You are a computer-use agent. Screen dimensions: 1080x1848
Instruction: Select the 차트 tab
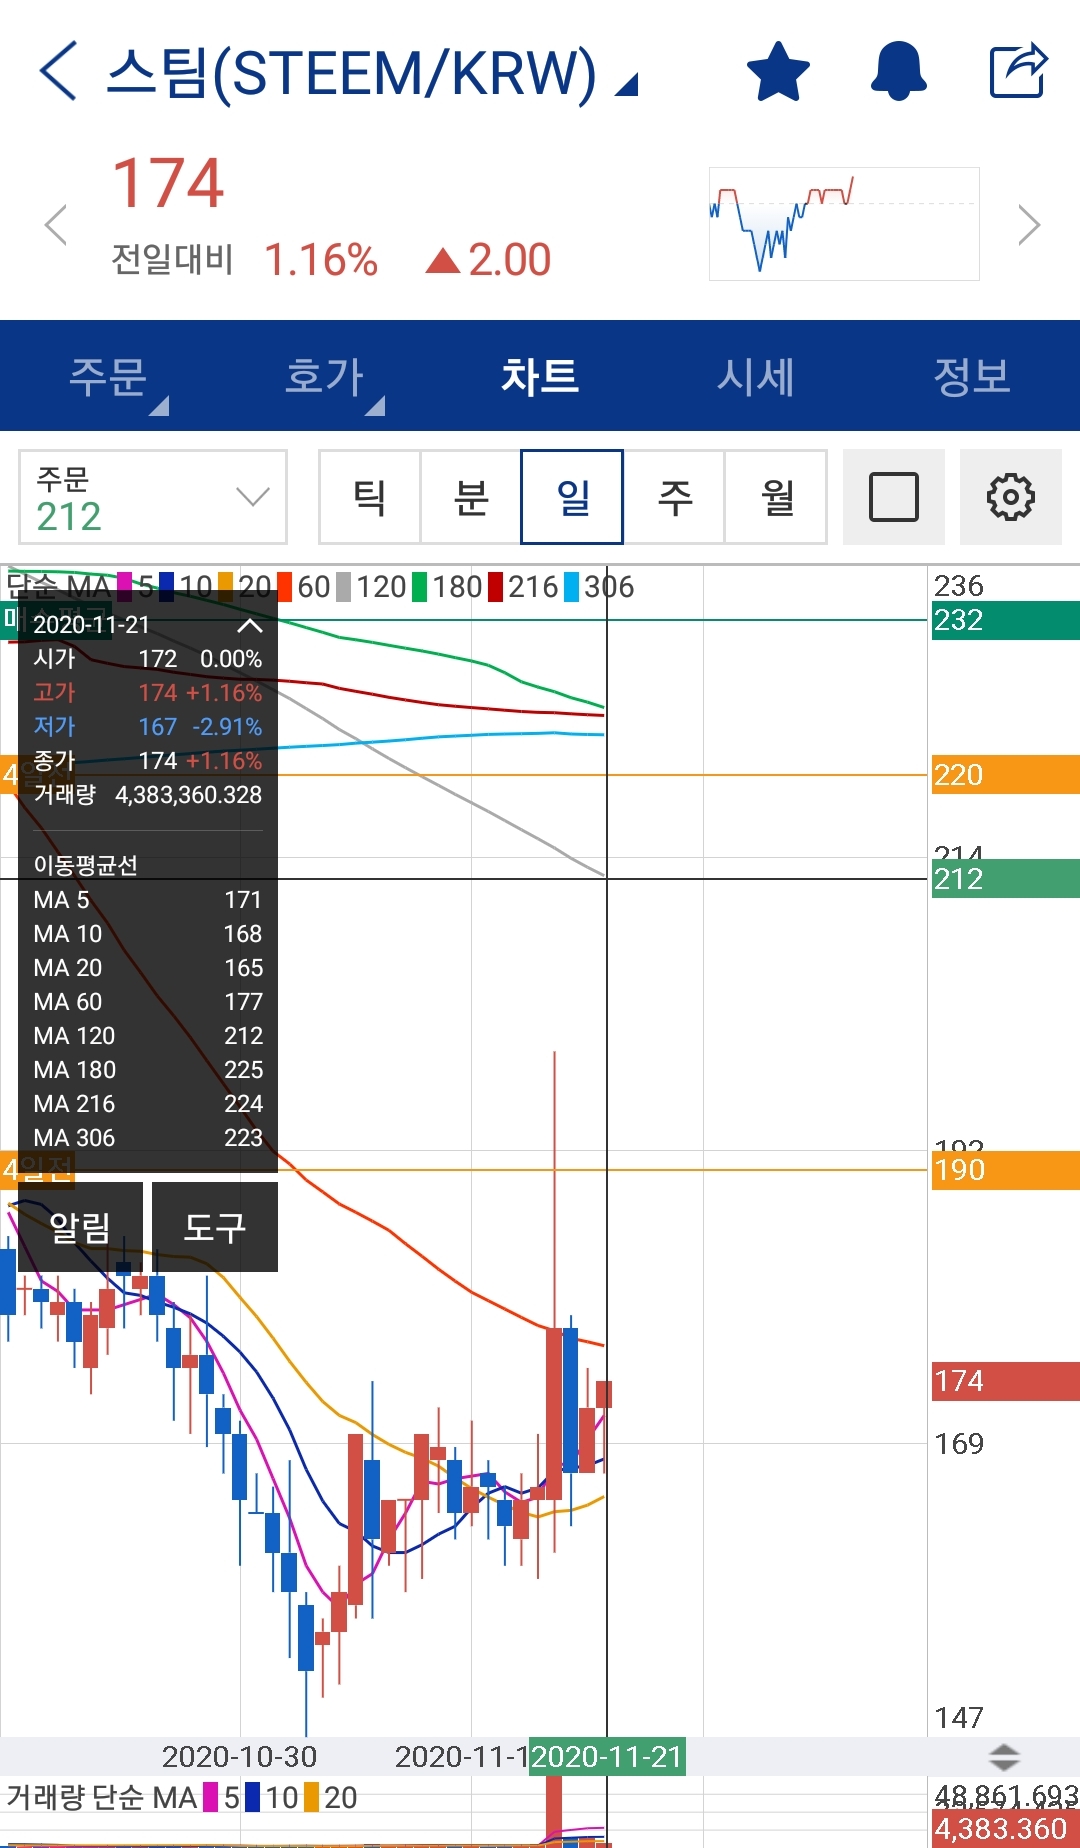[540, 377]
